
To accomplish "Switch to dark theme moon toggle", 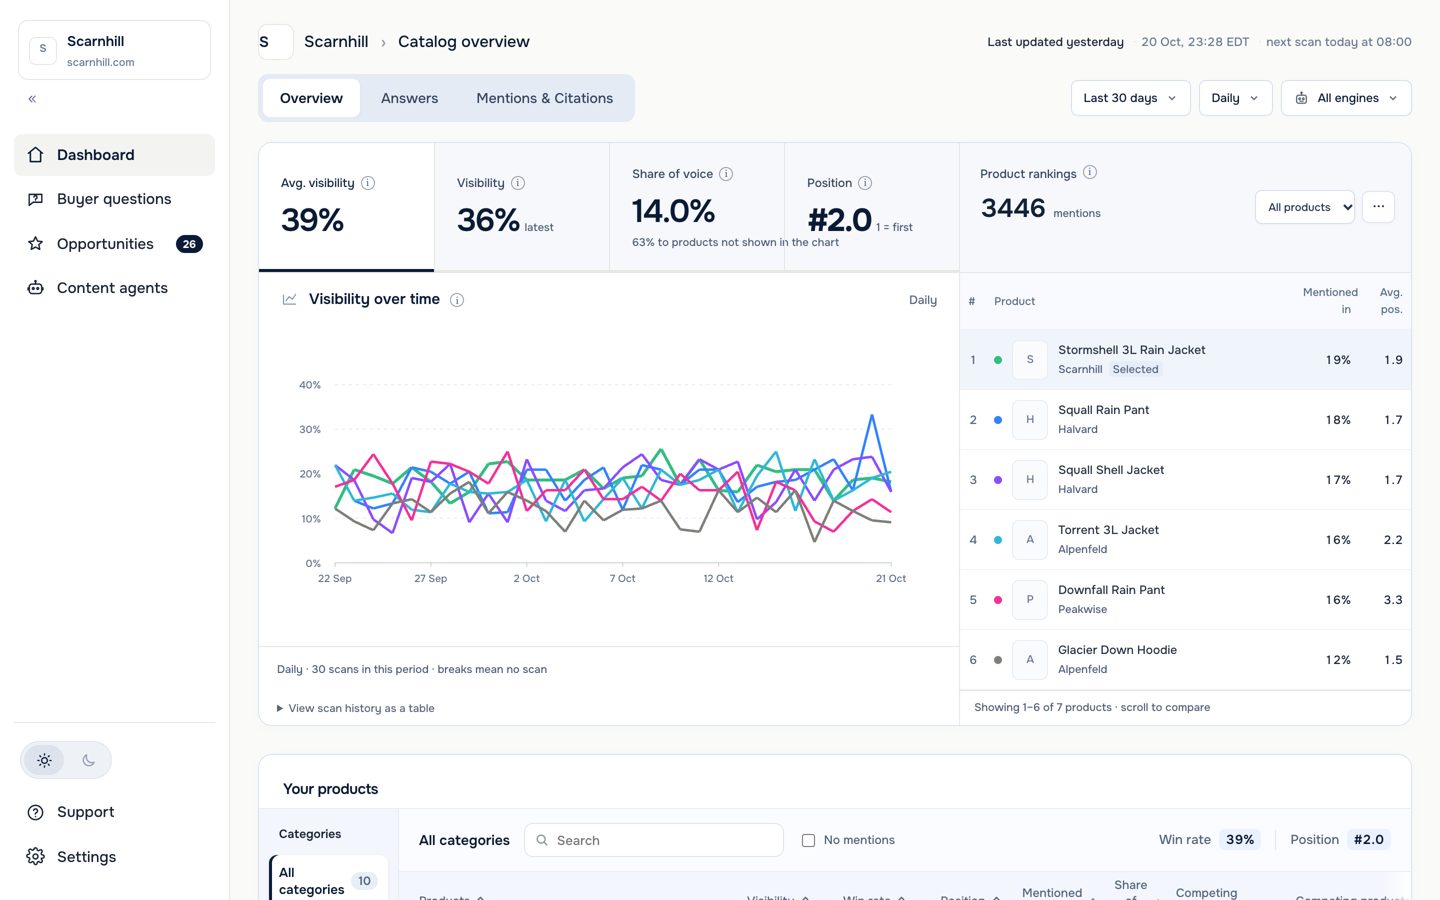I will click(x=88, y=760).
